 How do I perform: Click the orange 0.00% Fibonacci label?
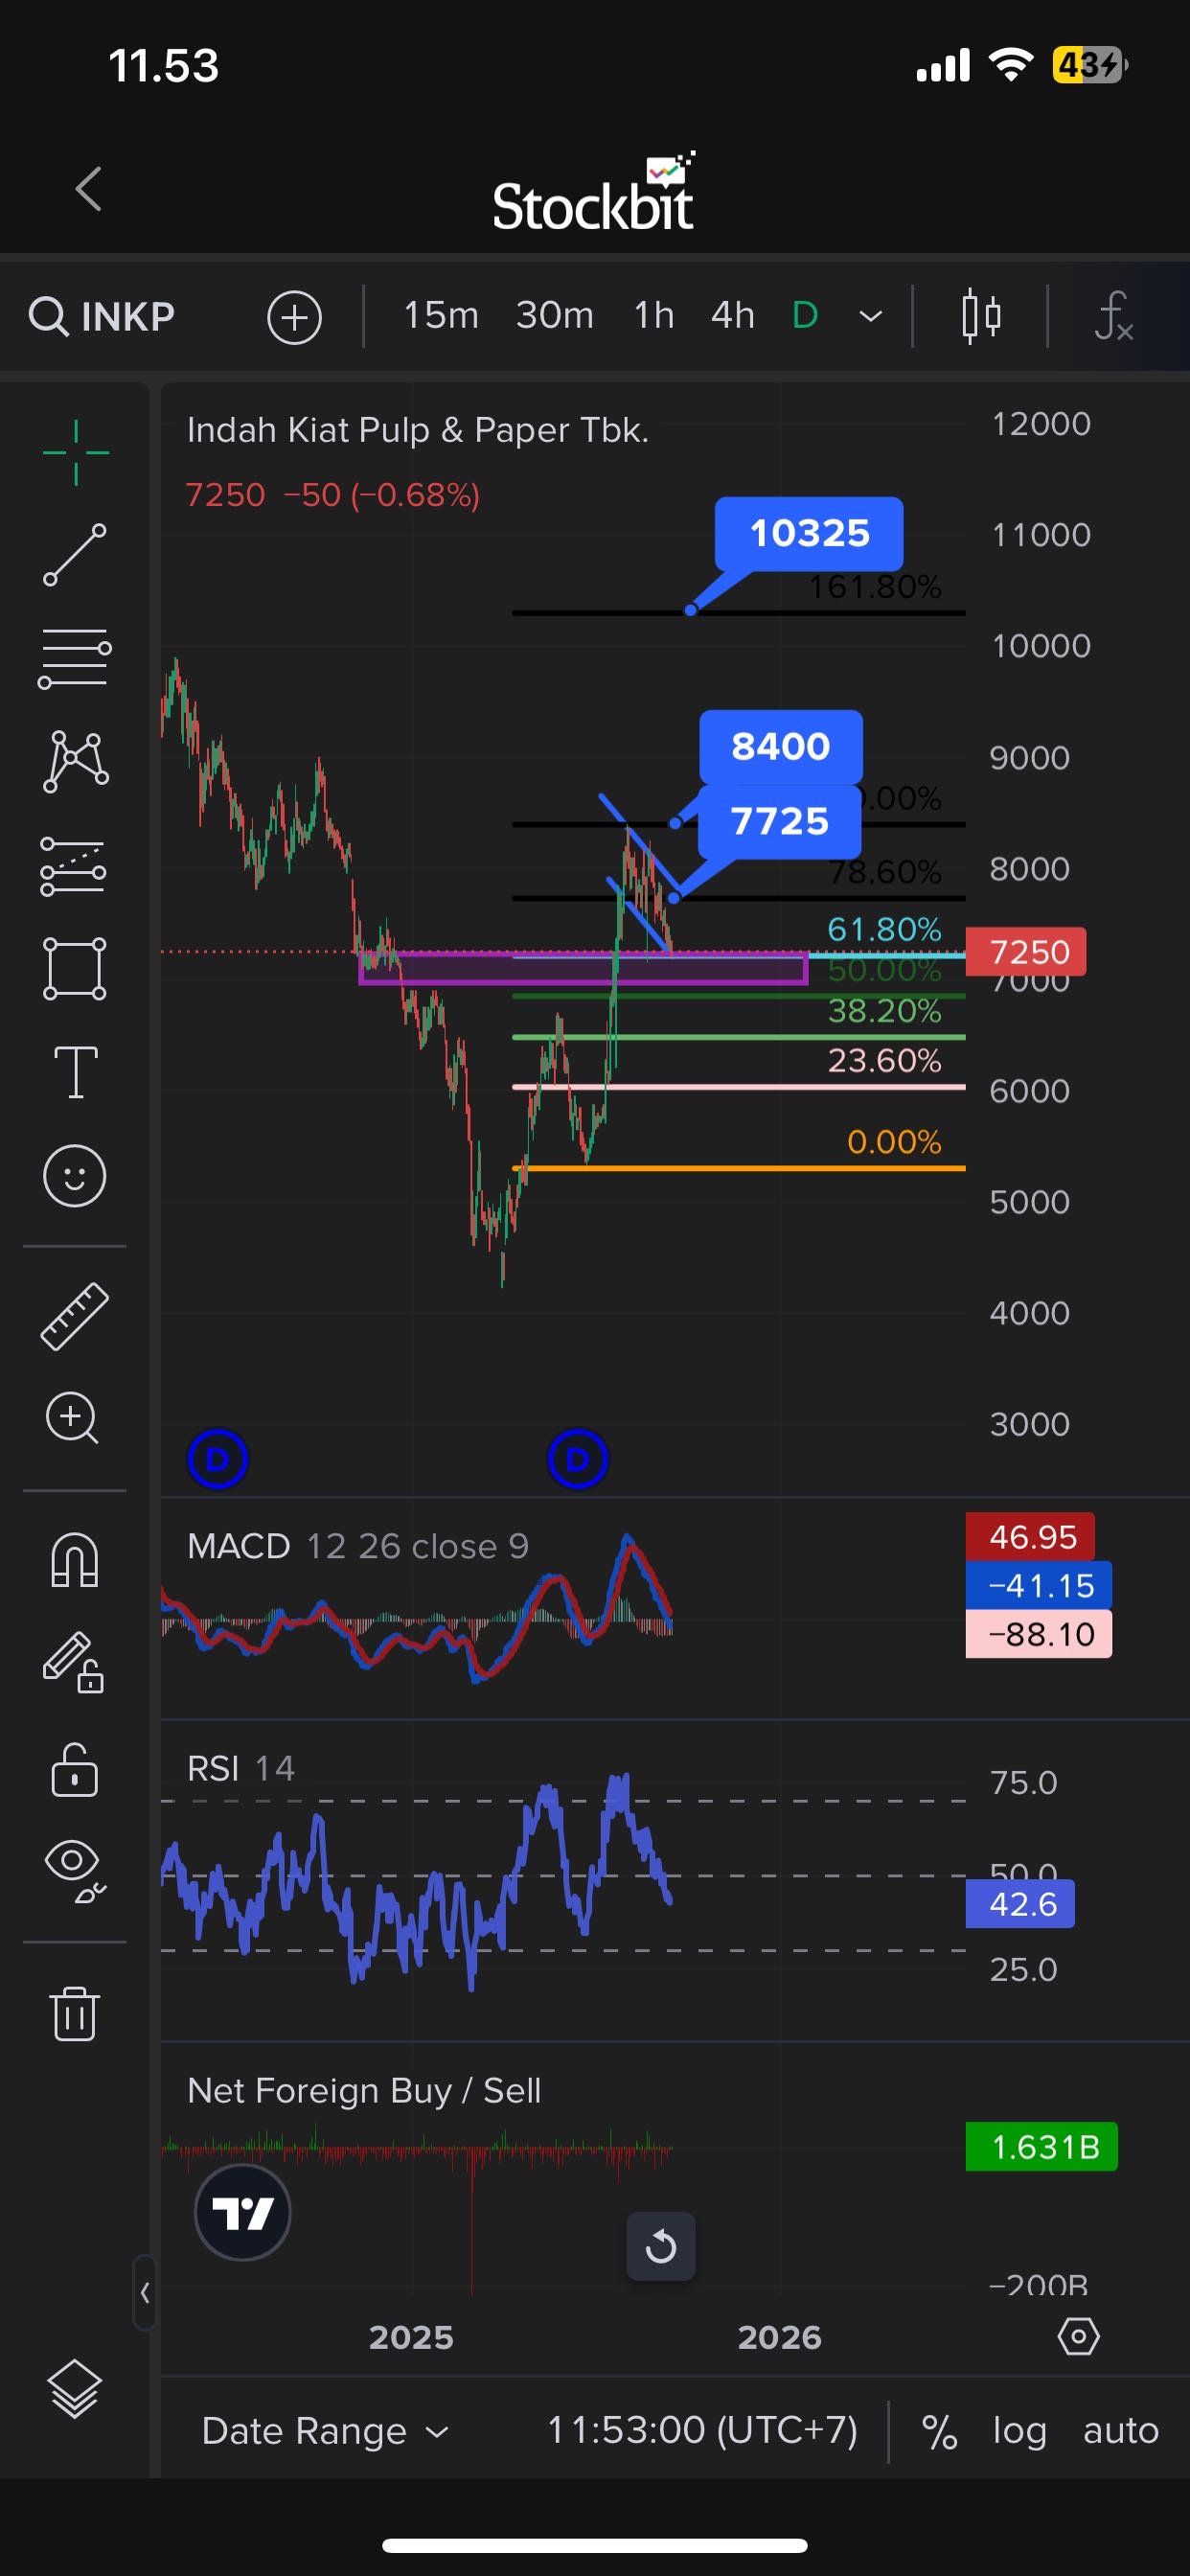click(x=894, y=1141)
